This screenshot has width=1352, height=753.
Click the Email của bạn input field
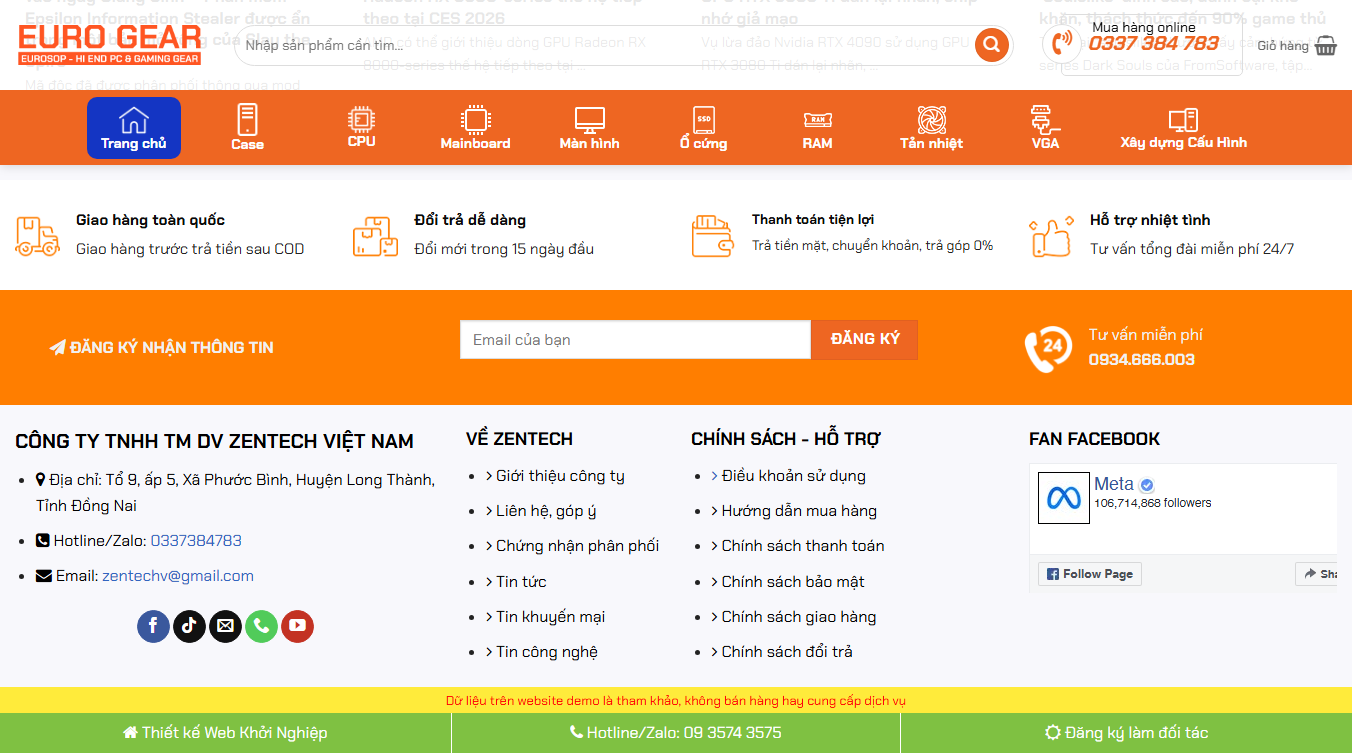634,339
